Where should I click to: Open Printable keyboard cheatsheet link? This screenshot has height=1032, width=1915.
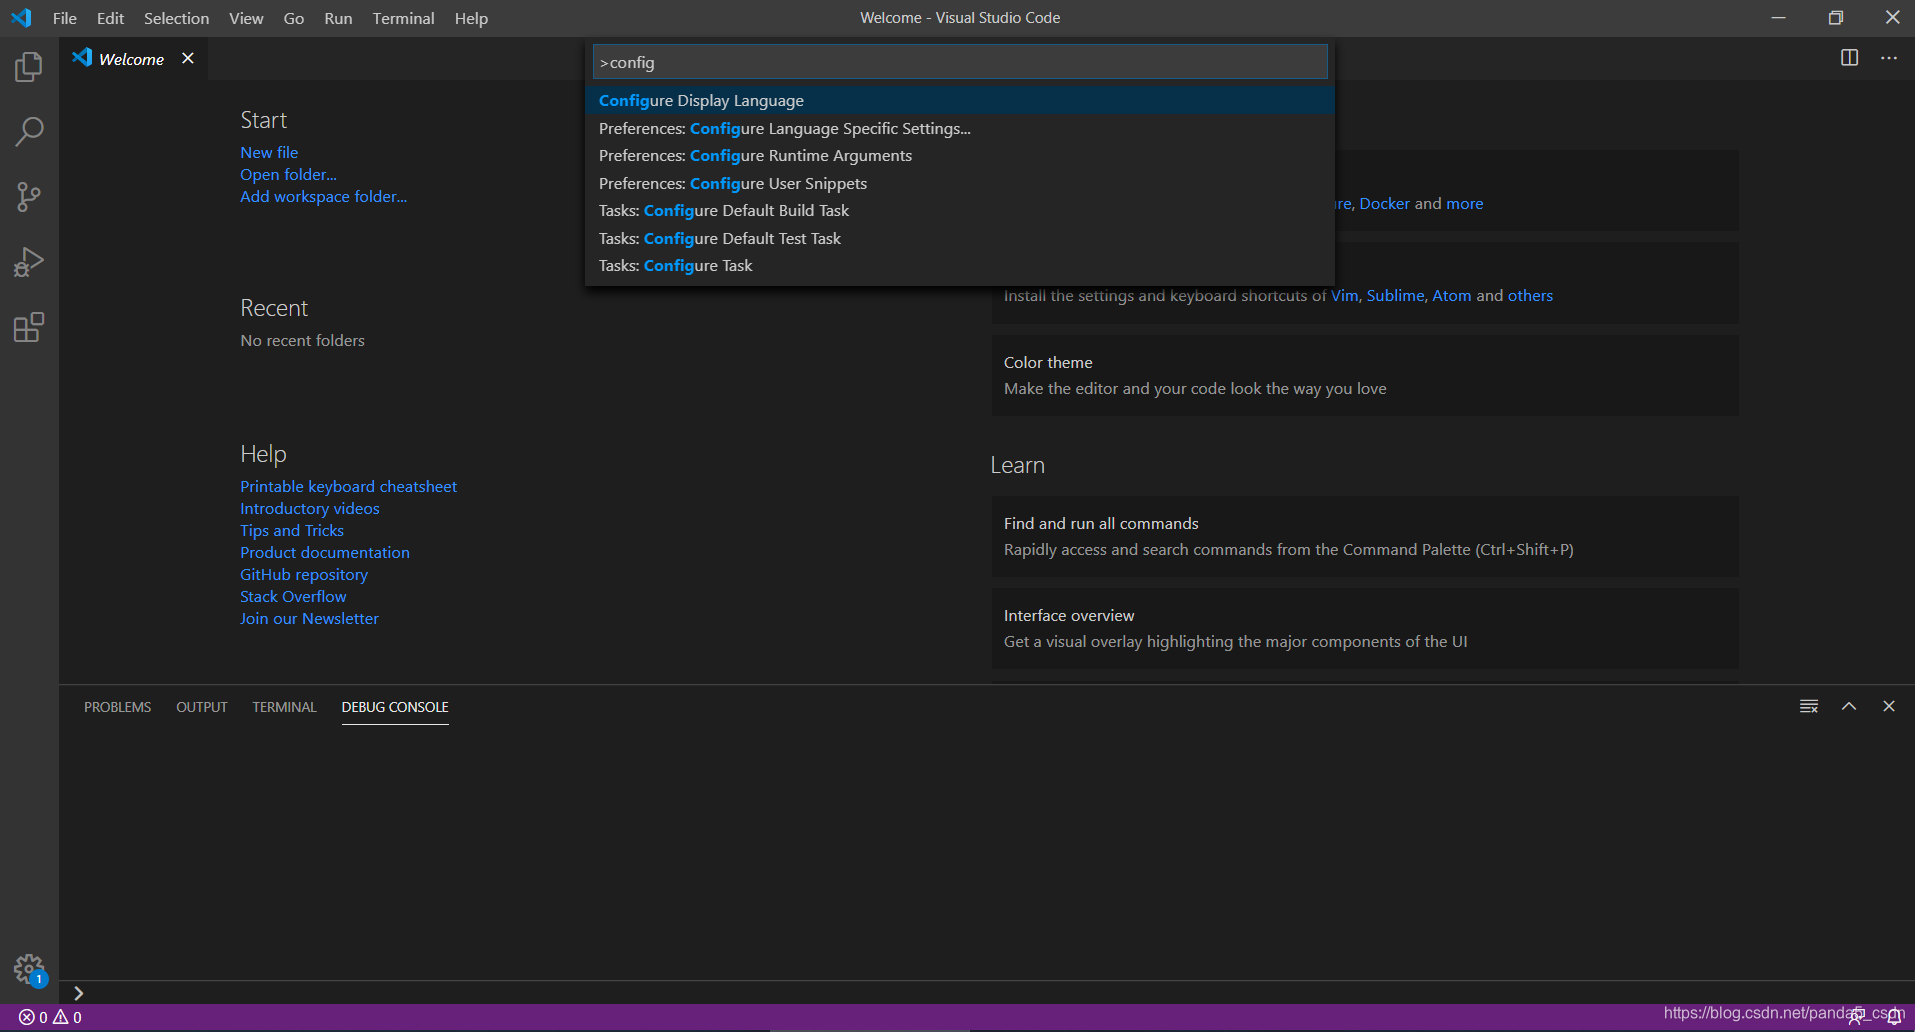pyautogui.click(x=348, y=486)
